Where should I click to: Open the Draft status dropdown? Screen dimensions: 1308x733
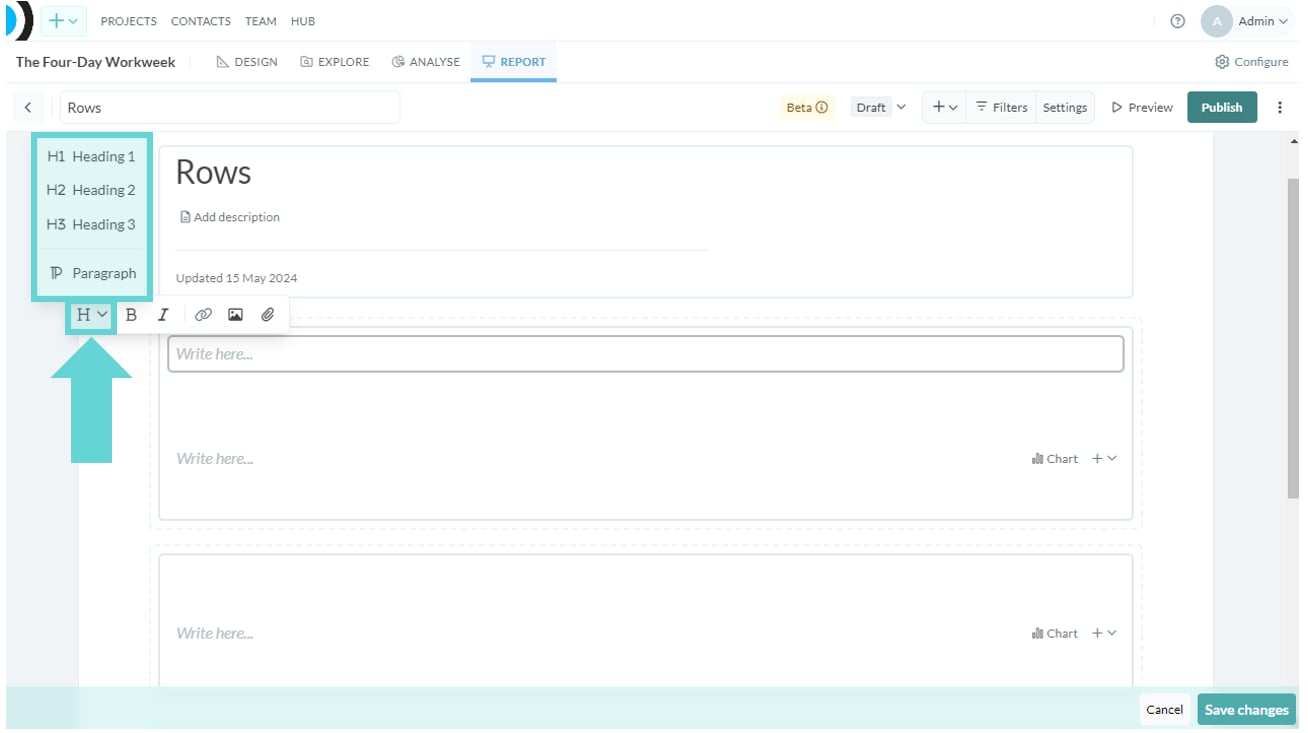click(879, 107)
